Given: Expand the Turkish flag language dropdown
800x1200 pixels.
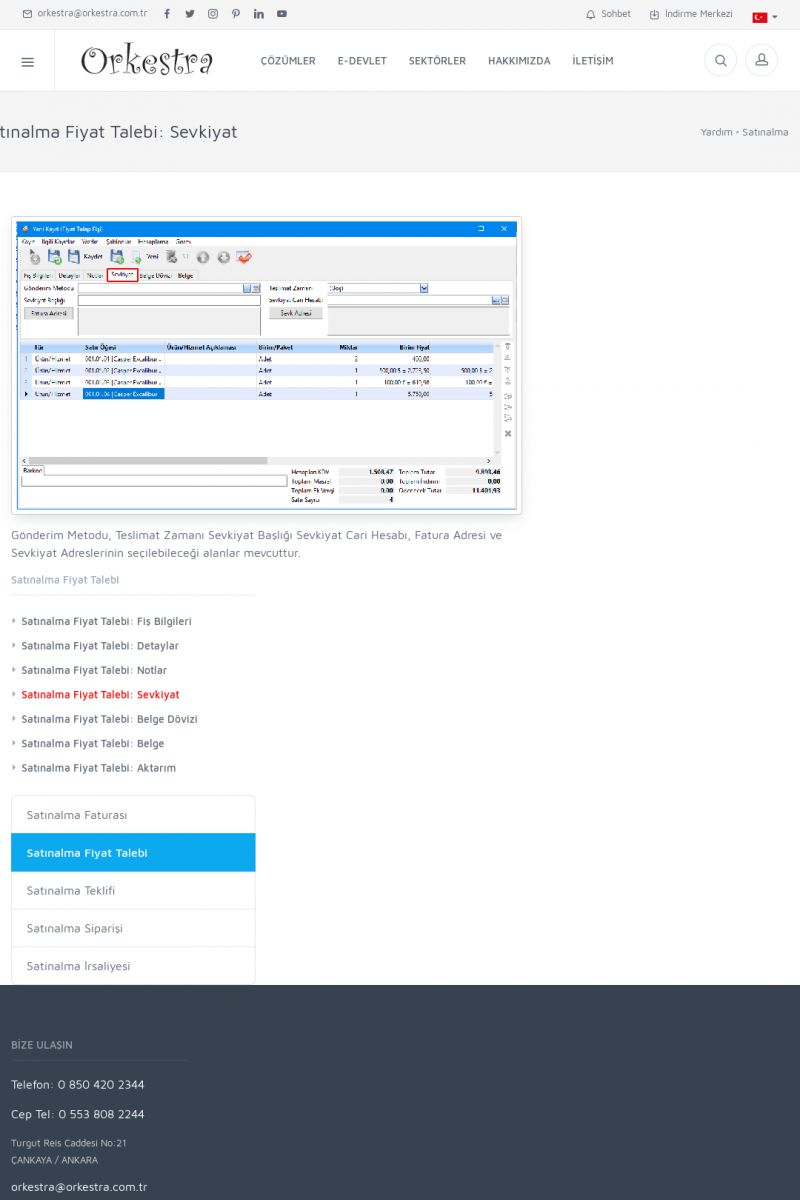Looking at the screenshot, I should [765, 17].
